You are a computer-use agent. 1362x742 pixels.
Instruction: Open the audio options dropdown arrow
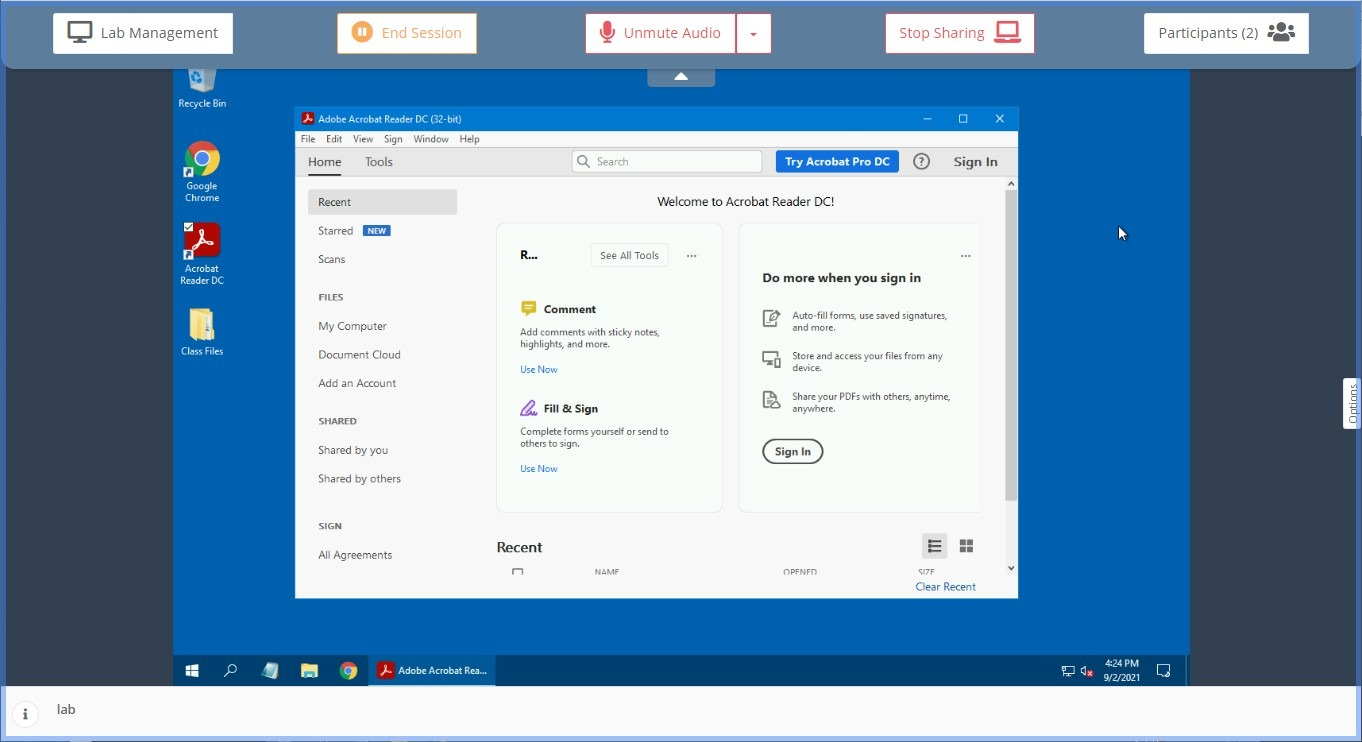754,33
